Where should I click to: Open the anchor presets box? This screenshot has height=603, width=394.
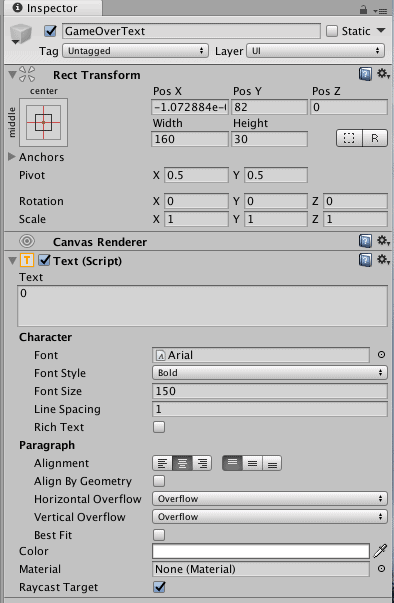tap(43, 122)
